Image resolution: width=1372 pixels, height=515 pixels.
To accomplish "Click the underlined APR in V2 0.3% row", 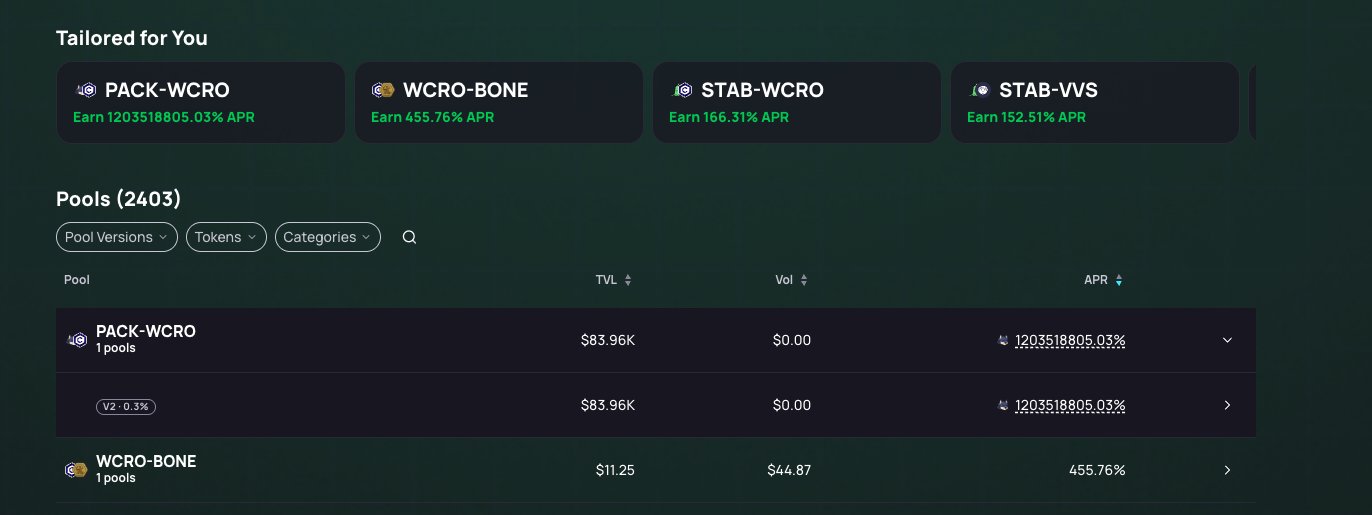I will tap(1070, 405).
